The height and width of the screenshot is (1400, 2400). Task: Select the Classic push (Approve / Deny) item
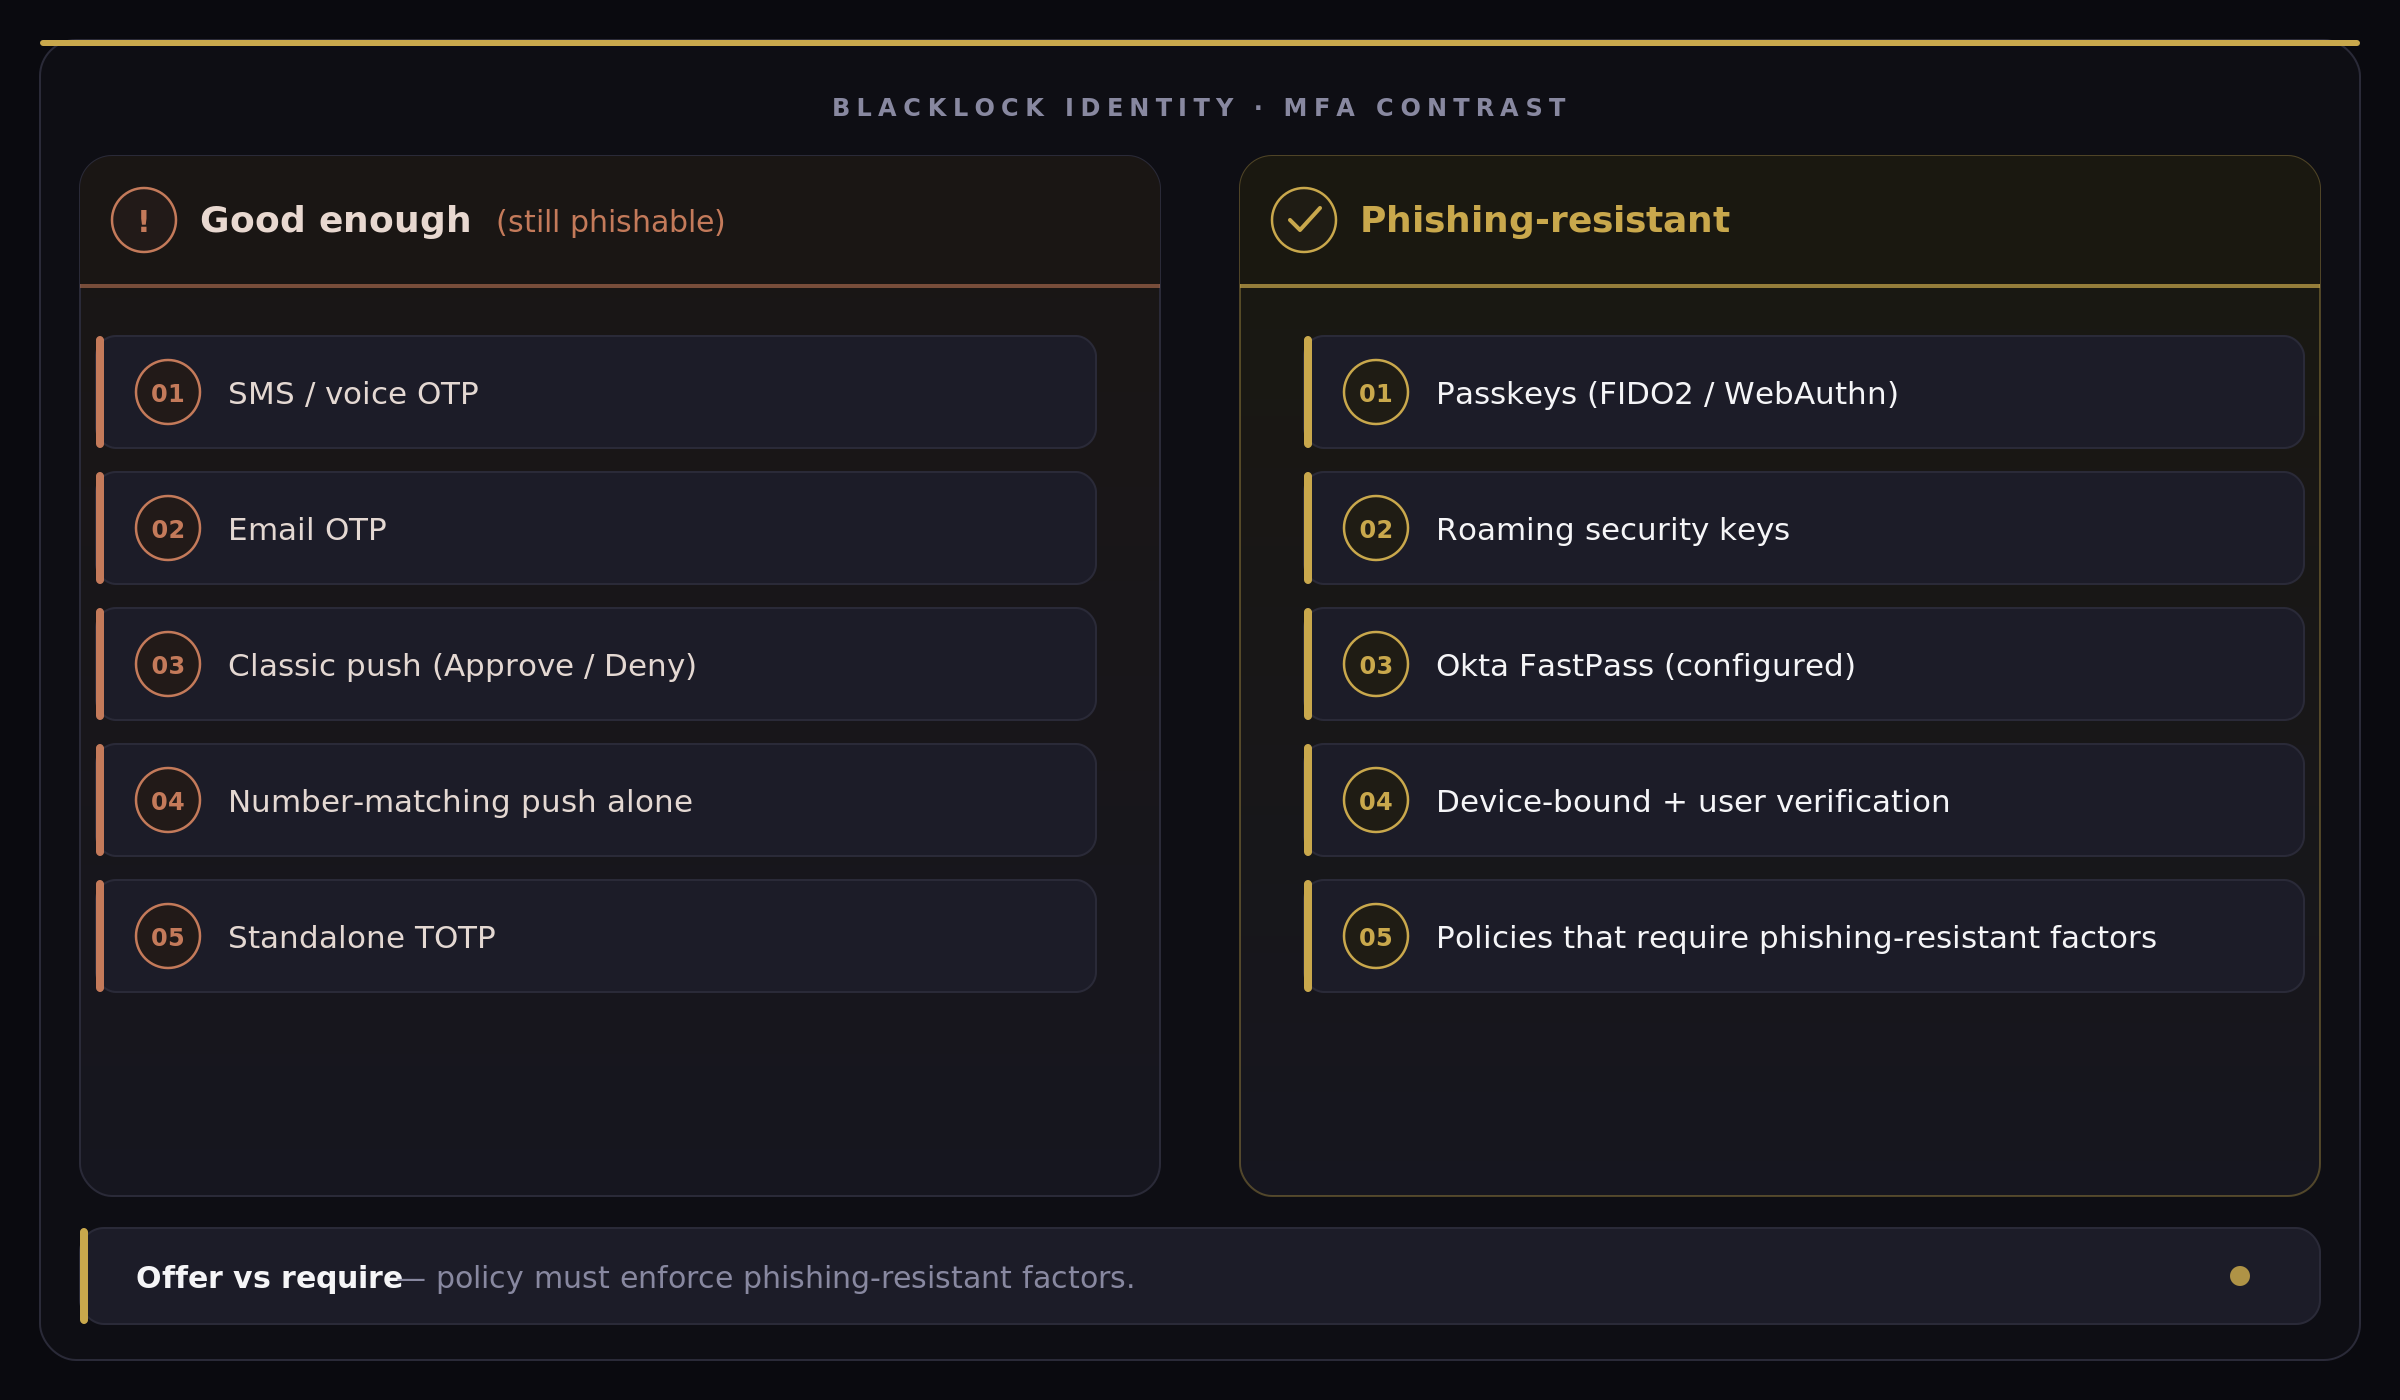pyautogui.click(x=597, y=664)
